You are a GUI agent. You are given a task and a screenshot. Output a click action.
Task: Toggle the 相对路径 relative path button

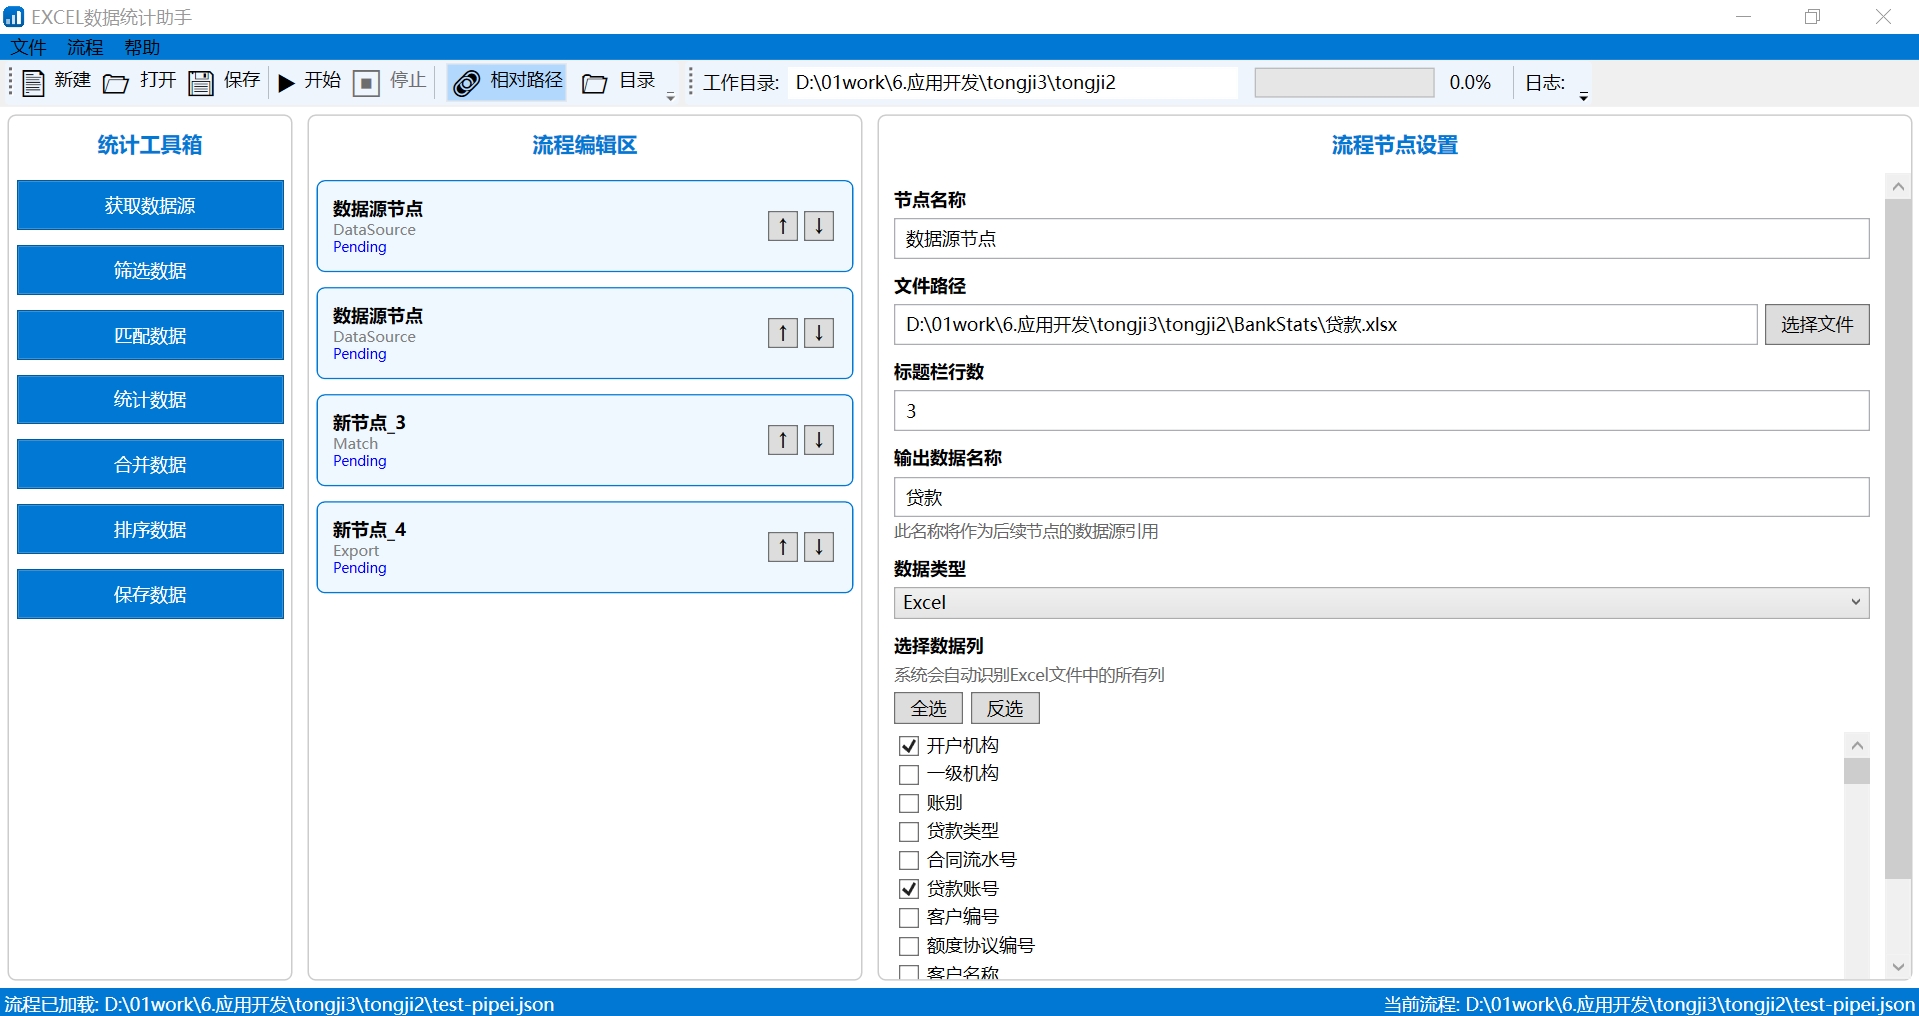pos(507,82)
